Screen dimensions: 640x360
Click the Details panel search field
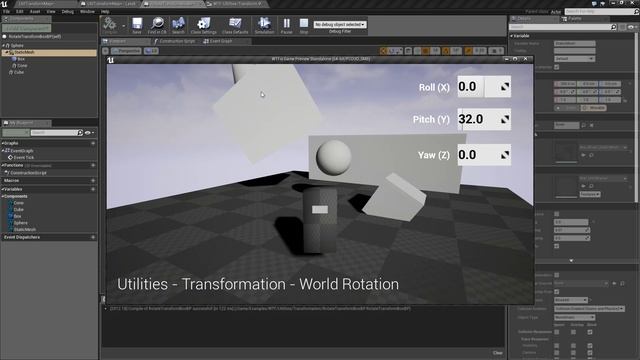(x=563, y=27)
